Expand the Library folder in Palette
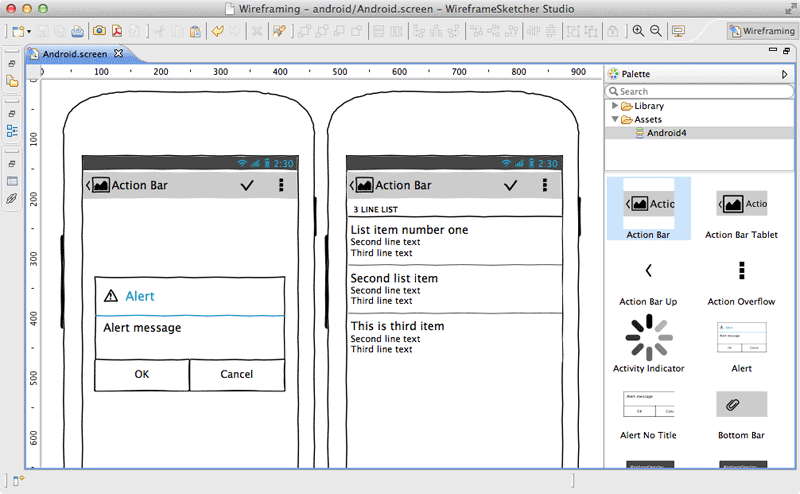 point(615,106)
